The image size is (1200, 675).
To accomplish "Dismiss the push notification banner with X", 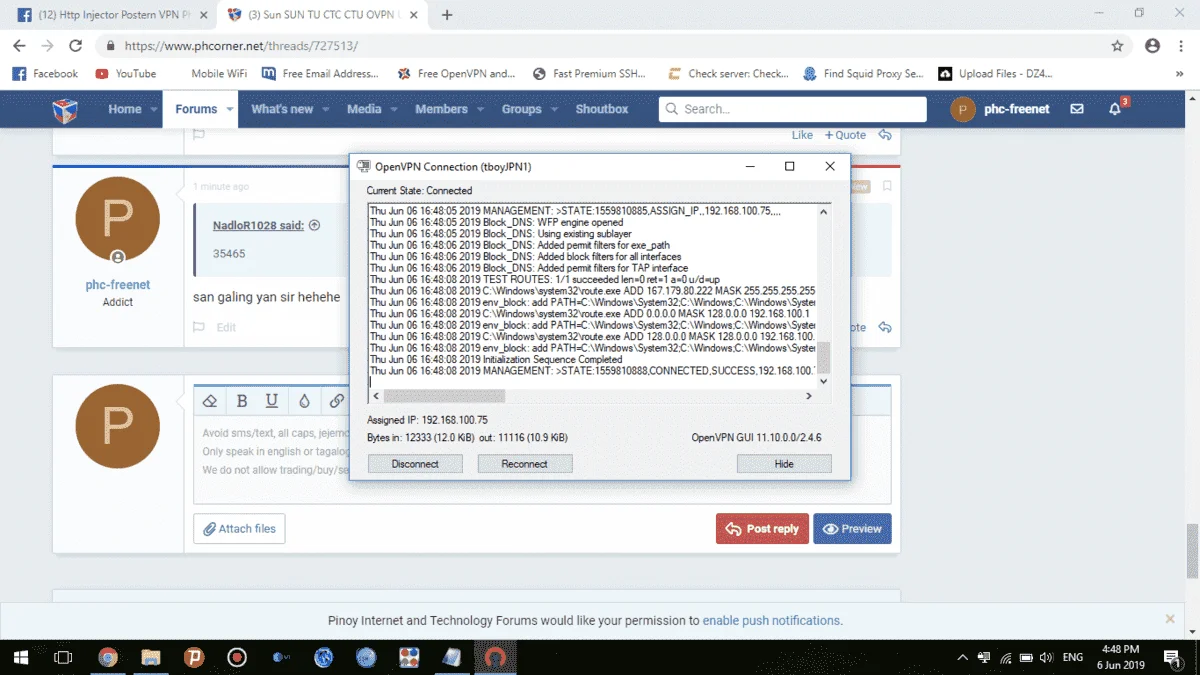I will [1170, 620].
